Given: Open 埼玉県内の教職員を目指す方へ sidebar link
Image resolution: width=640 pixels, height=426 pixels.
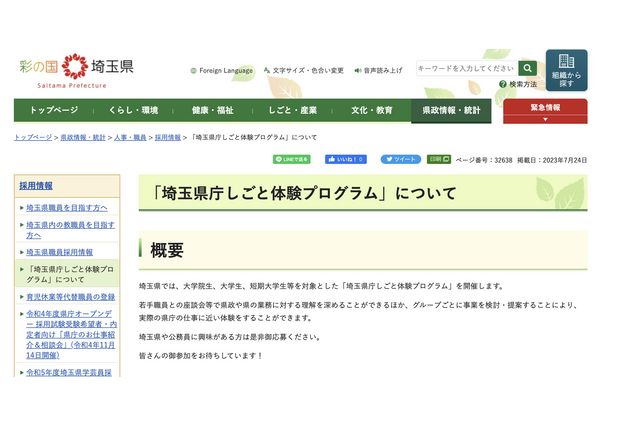Looking at the screenshot, I should [x=71, y=230].
